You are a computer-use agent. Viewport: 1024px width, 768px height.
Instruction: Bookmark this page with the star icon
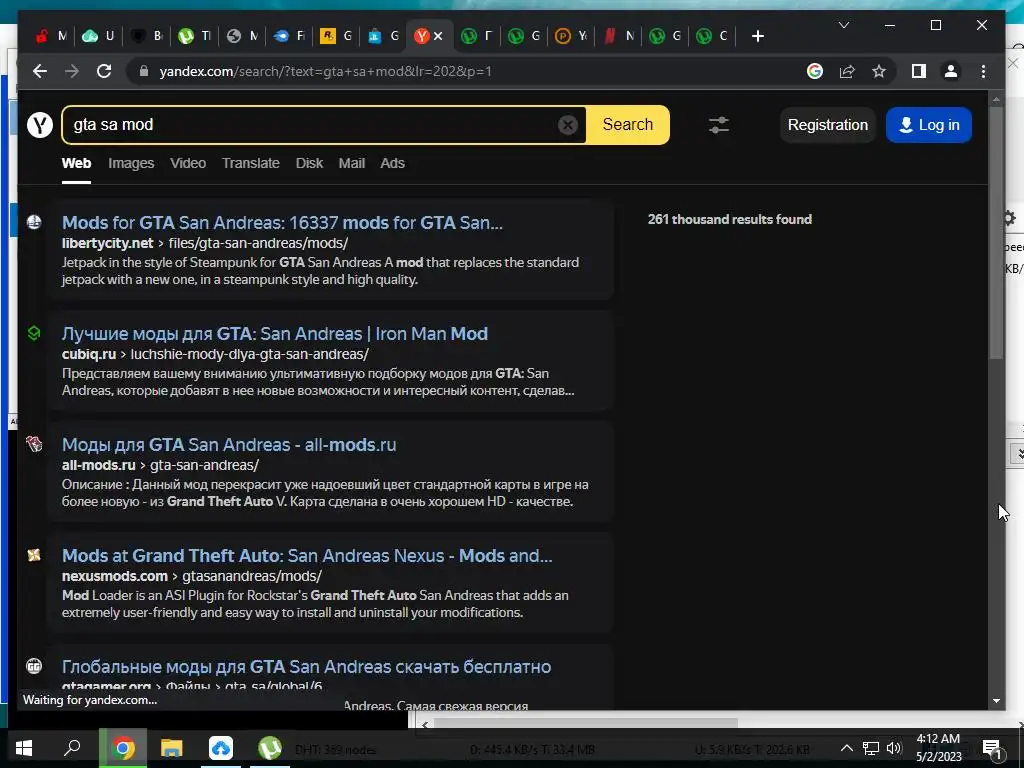tap(879, 71)
